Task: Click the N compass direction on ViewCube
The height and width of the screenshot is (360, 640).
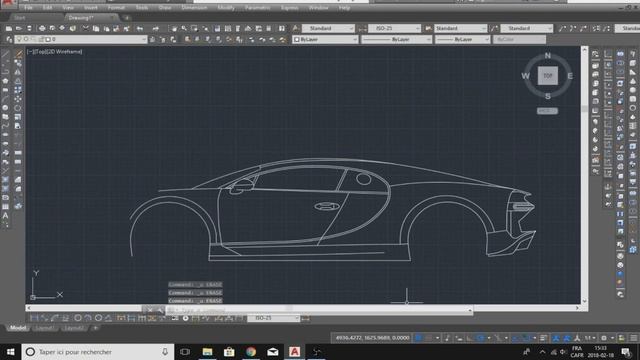Action: [547, 56]
